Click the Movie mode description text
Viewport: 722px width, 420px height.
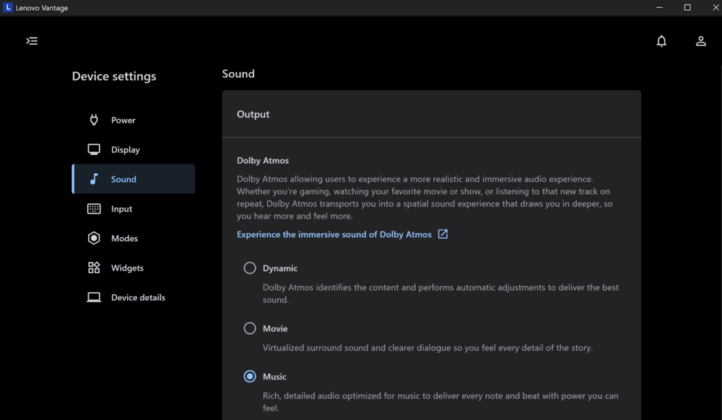pos(427,348)
